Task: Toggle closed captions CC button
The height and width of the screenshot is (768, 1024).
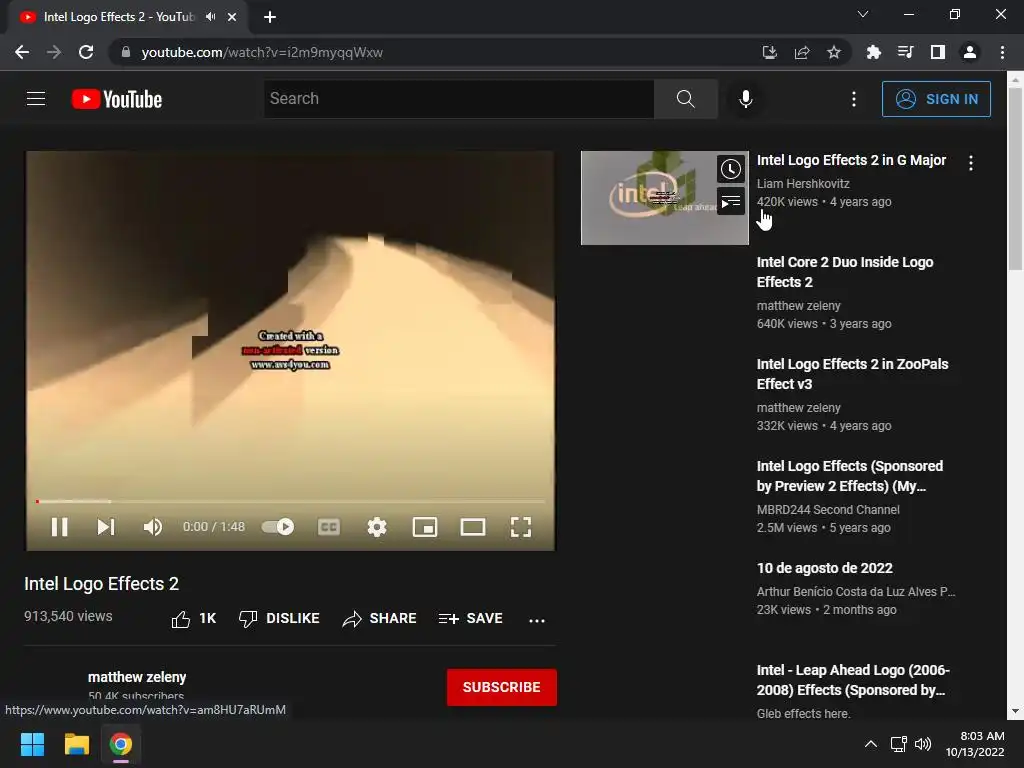Action: (x=328, y=526)
